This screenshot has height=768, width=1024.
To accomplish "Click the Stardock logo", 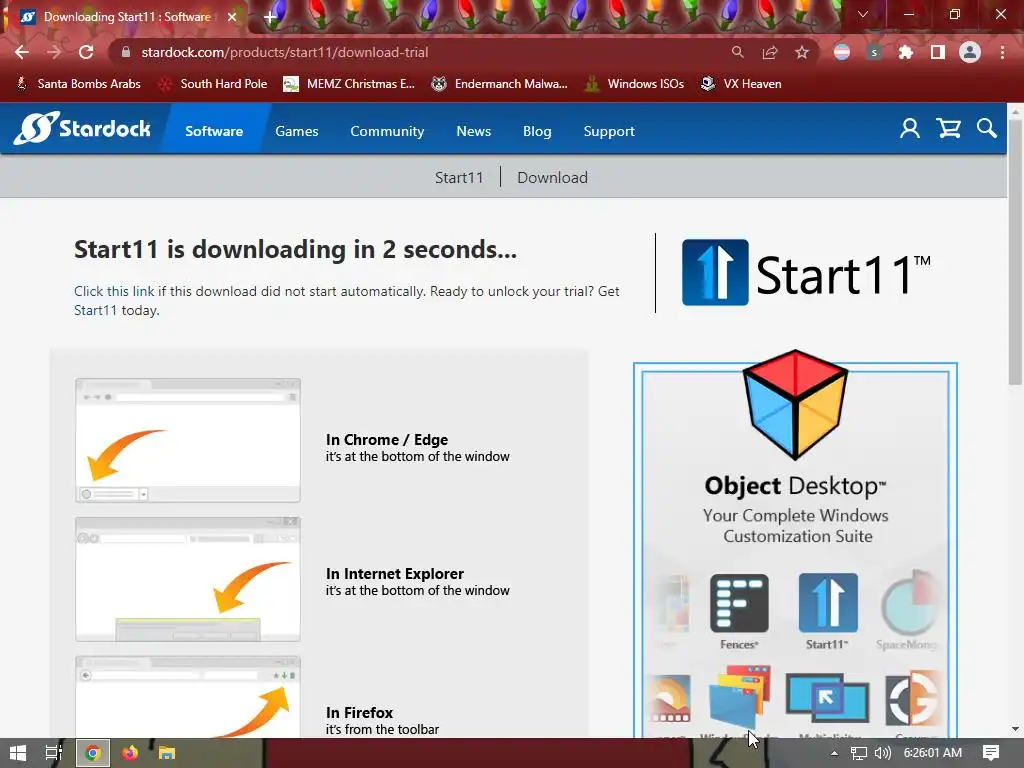I will coord(82,128).
